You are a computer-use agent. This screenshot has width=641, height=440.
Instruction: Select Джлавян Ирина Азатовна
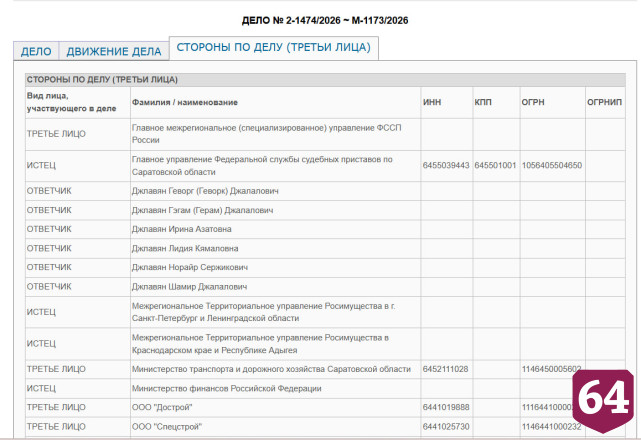pos(182,229)
